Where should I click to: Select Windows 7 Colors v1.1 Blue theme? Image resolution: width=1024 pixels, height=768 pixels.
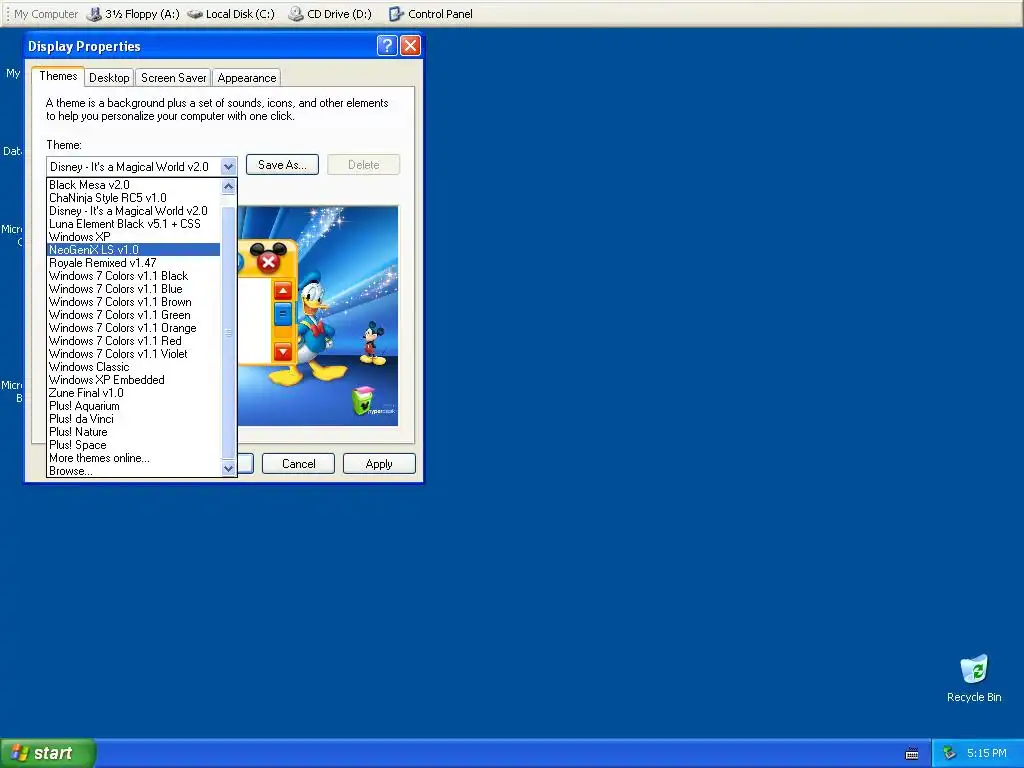[134, 289]
